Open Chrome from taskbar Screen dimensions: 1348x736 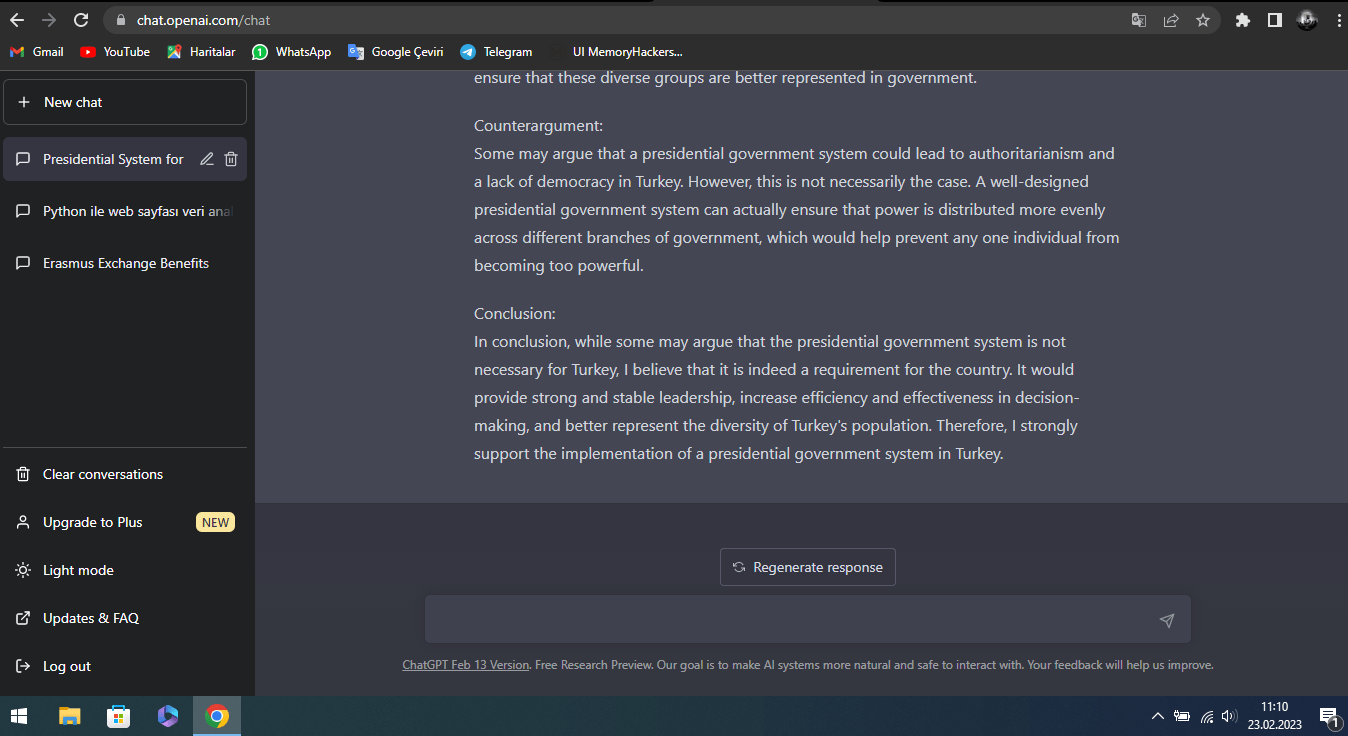[217, 716]
